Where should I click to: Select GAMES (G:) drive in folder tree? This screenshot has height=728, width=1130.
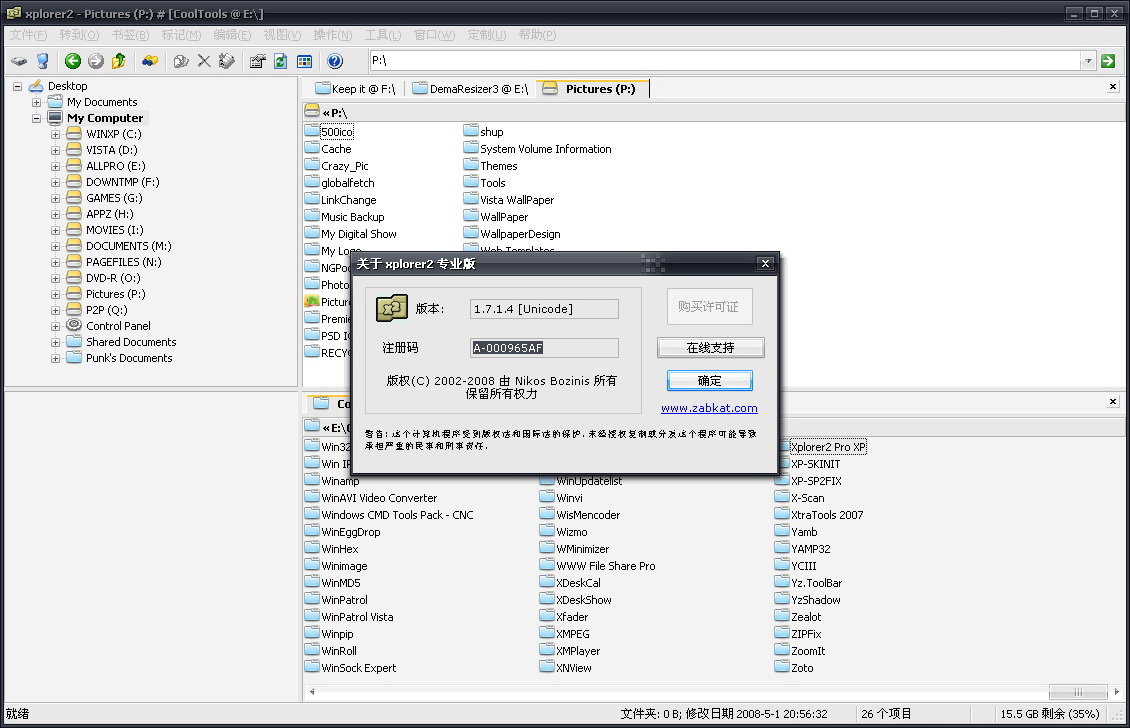coord(114,198)
